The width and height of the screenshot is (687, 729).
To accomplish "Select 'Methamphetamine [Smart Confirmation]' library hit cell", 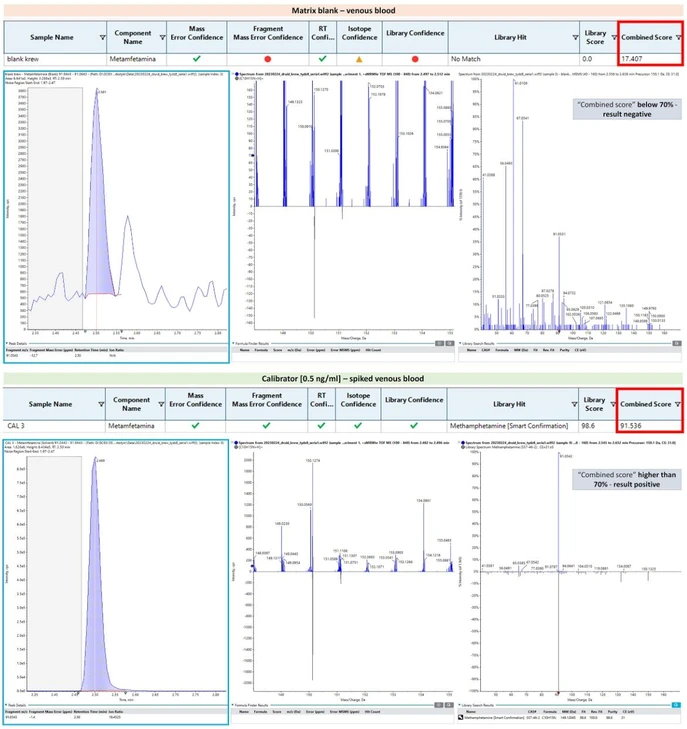I will [512, 426].
